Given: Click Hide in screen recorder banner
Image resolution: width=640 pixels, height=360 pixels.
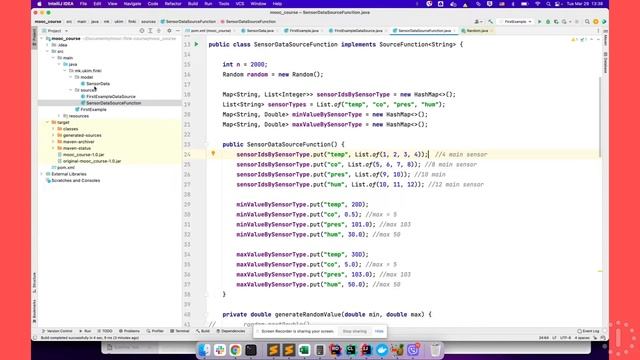Looking at the screenshot, I should pos(379,331).
